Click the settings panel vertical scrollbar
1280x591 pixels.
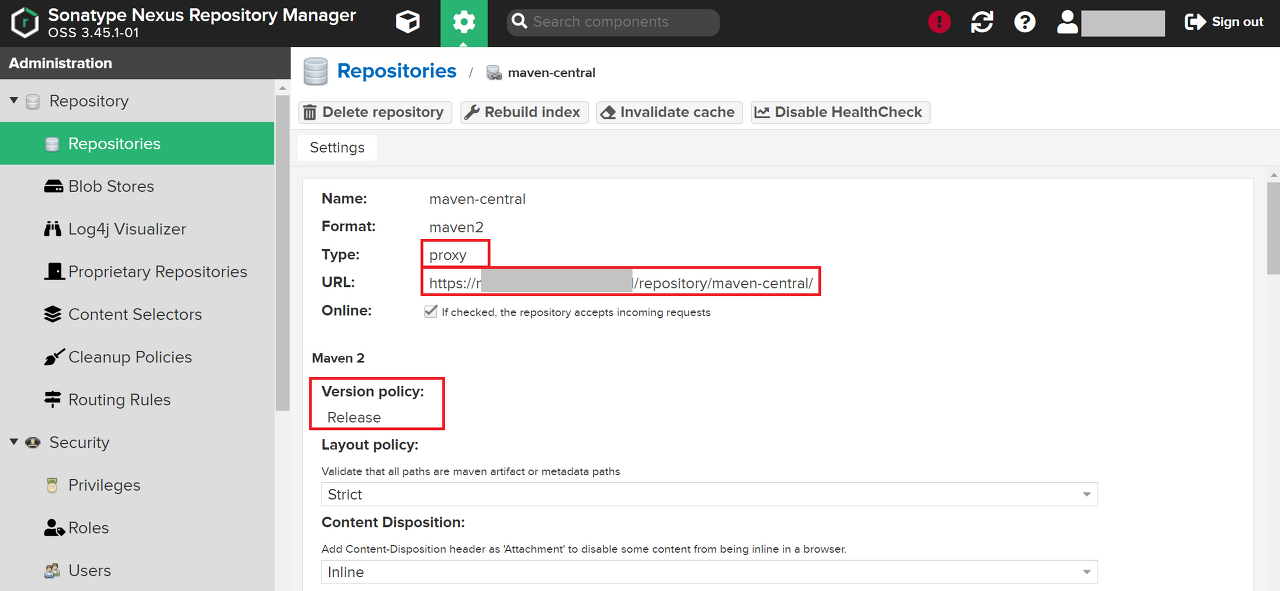coord(1273,227)
